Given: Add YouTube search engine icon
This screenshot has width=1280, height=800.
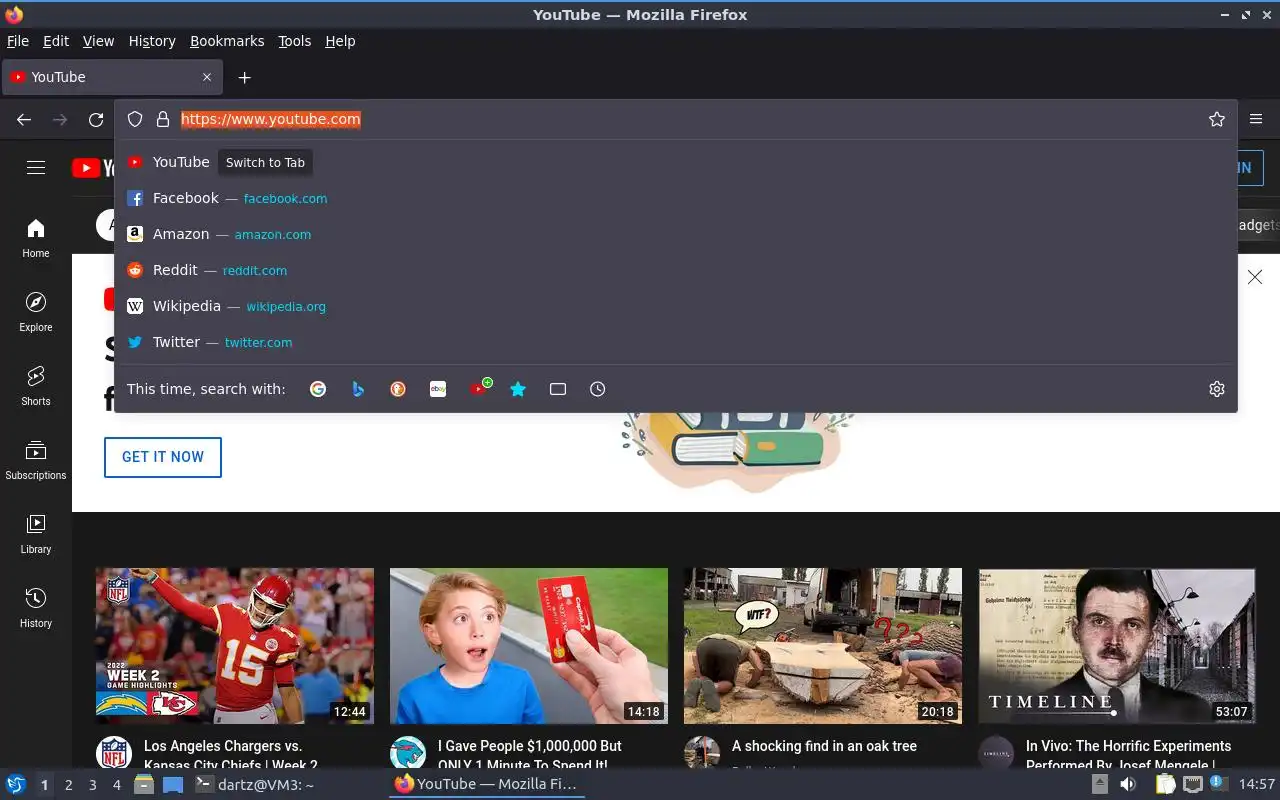Looking at the screenshot, I should coord(480,388).
